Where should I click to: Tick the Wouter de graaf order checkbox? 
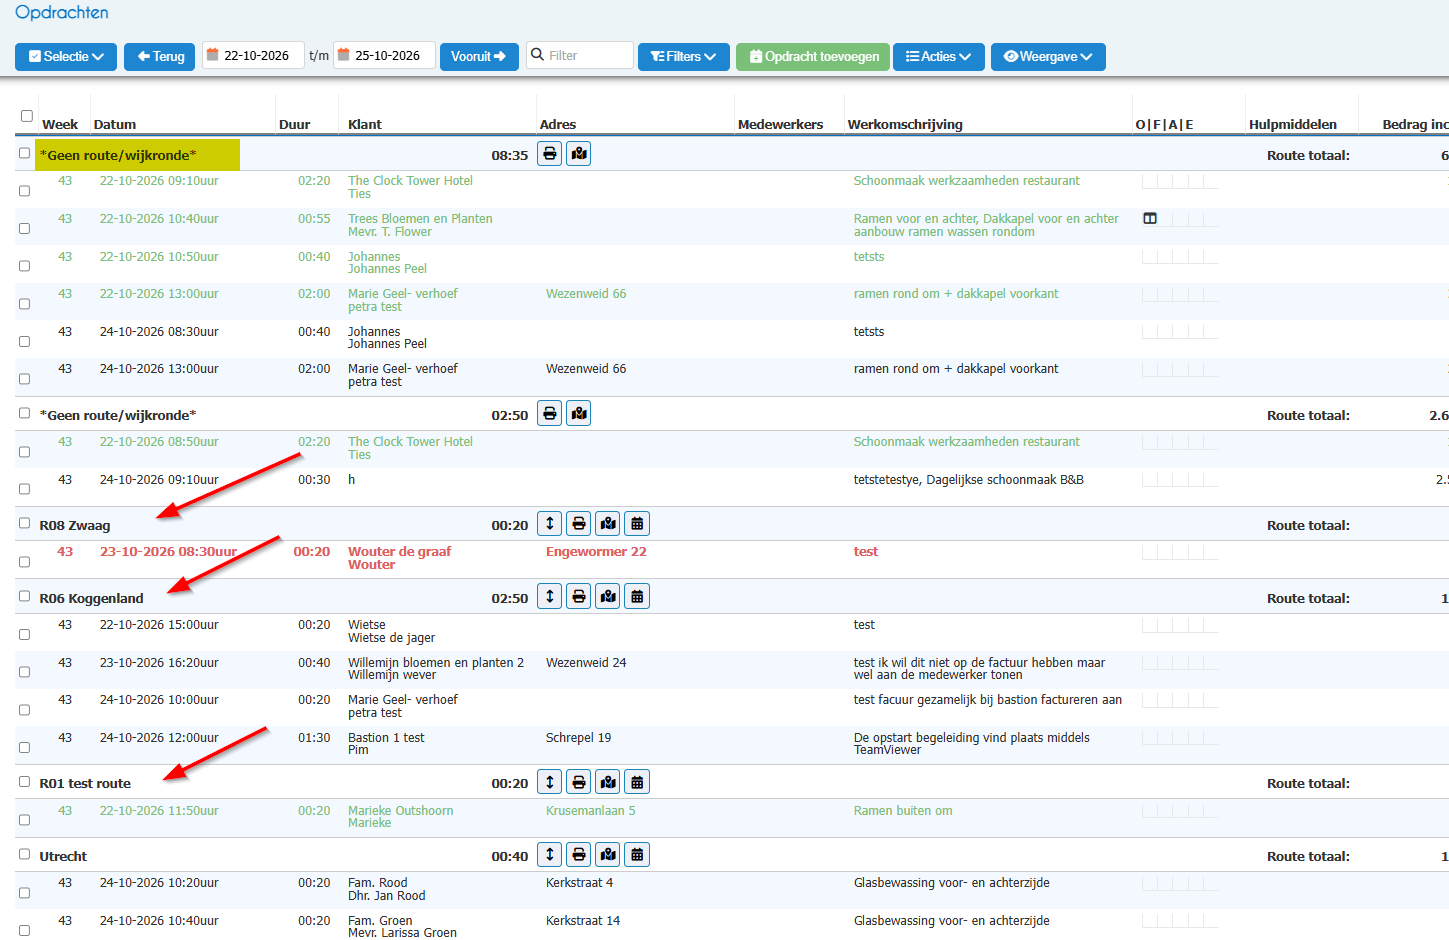click(x=25, y=562)
